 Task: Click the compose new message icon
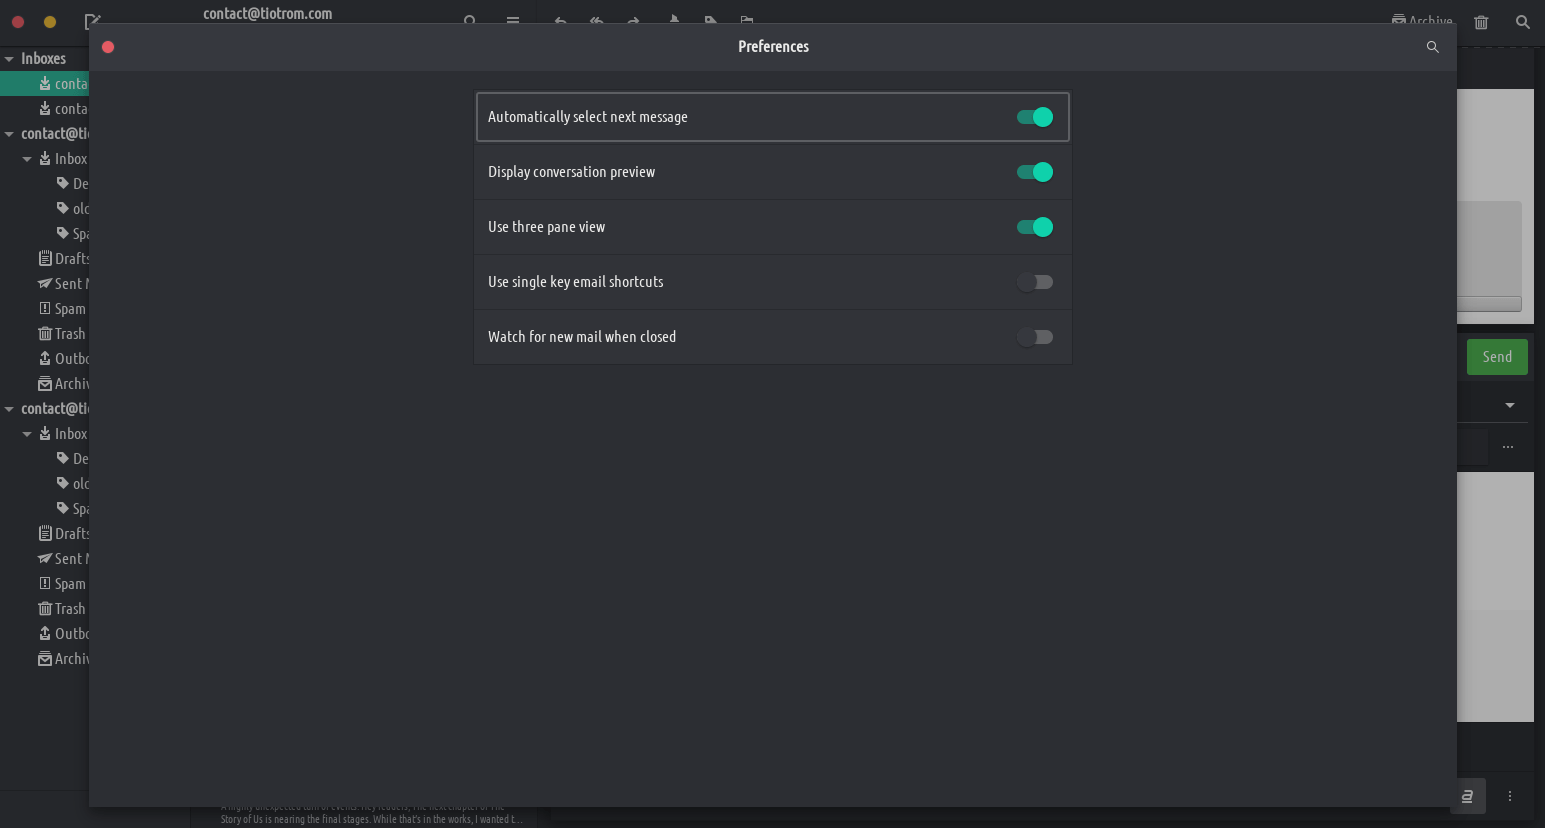(x=92, y=21)
